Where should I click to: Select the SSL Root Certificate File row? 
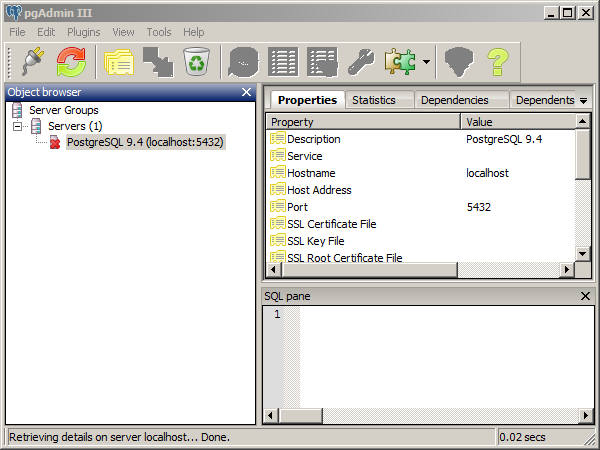click(421, 256)
